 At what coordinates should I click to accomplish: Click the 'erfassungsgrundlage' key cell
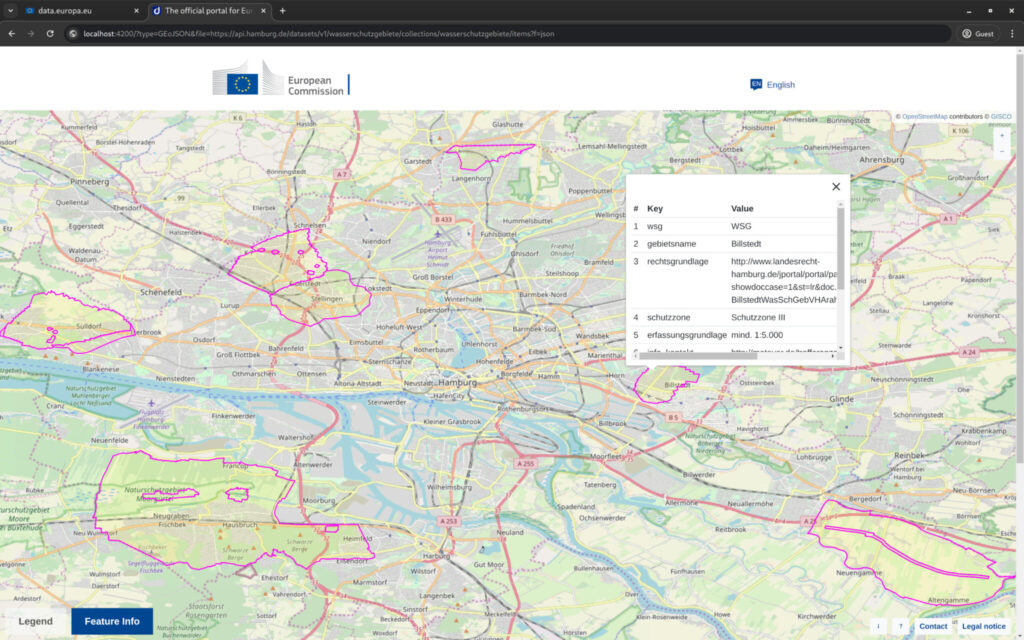(x=686, y=335)
